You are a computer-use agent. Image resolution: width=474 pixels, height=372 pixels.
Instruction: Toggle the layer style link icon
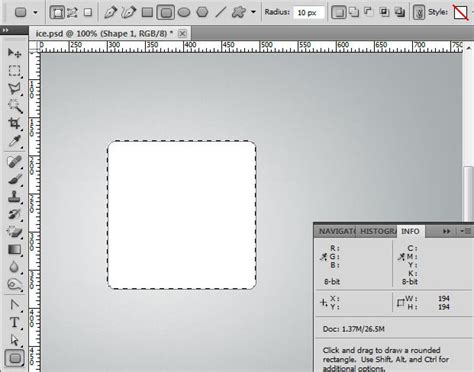tap(419, 13)
